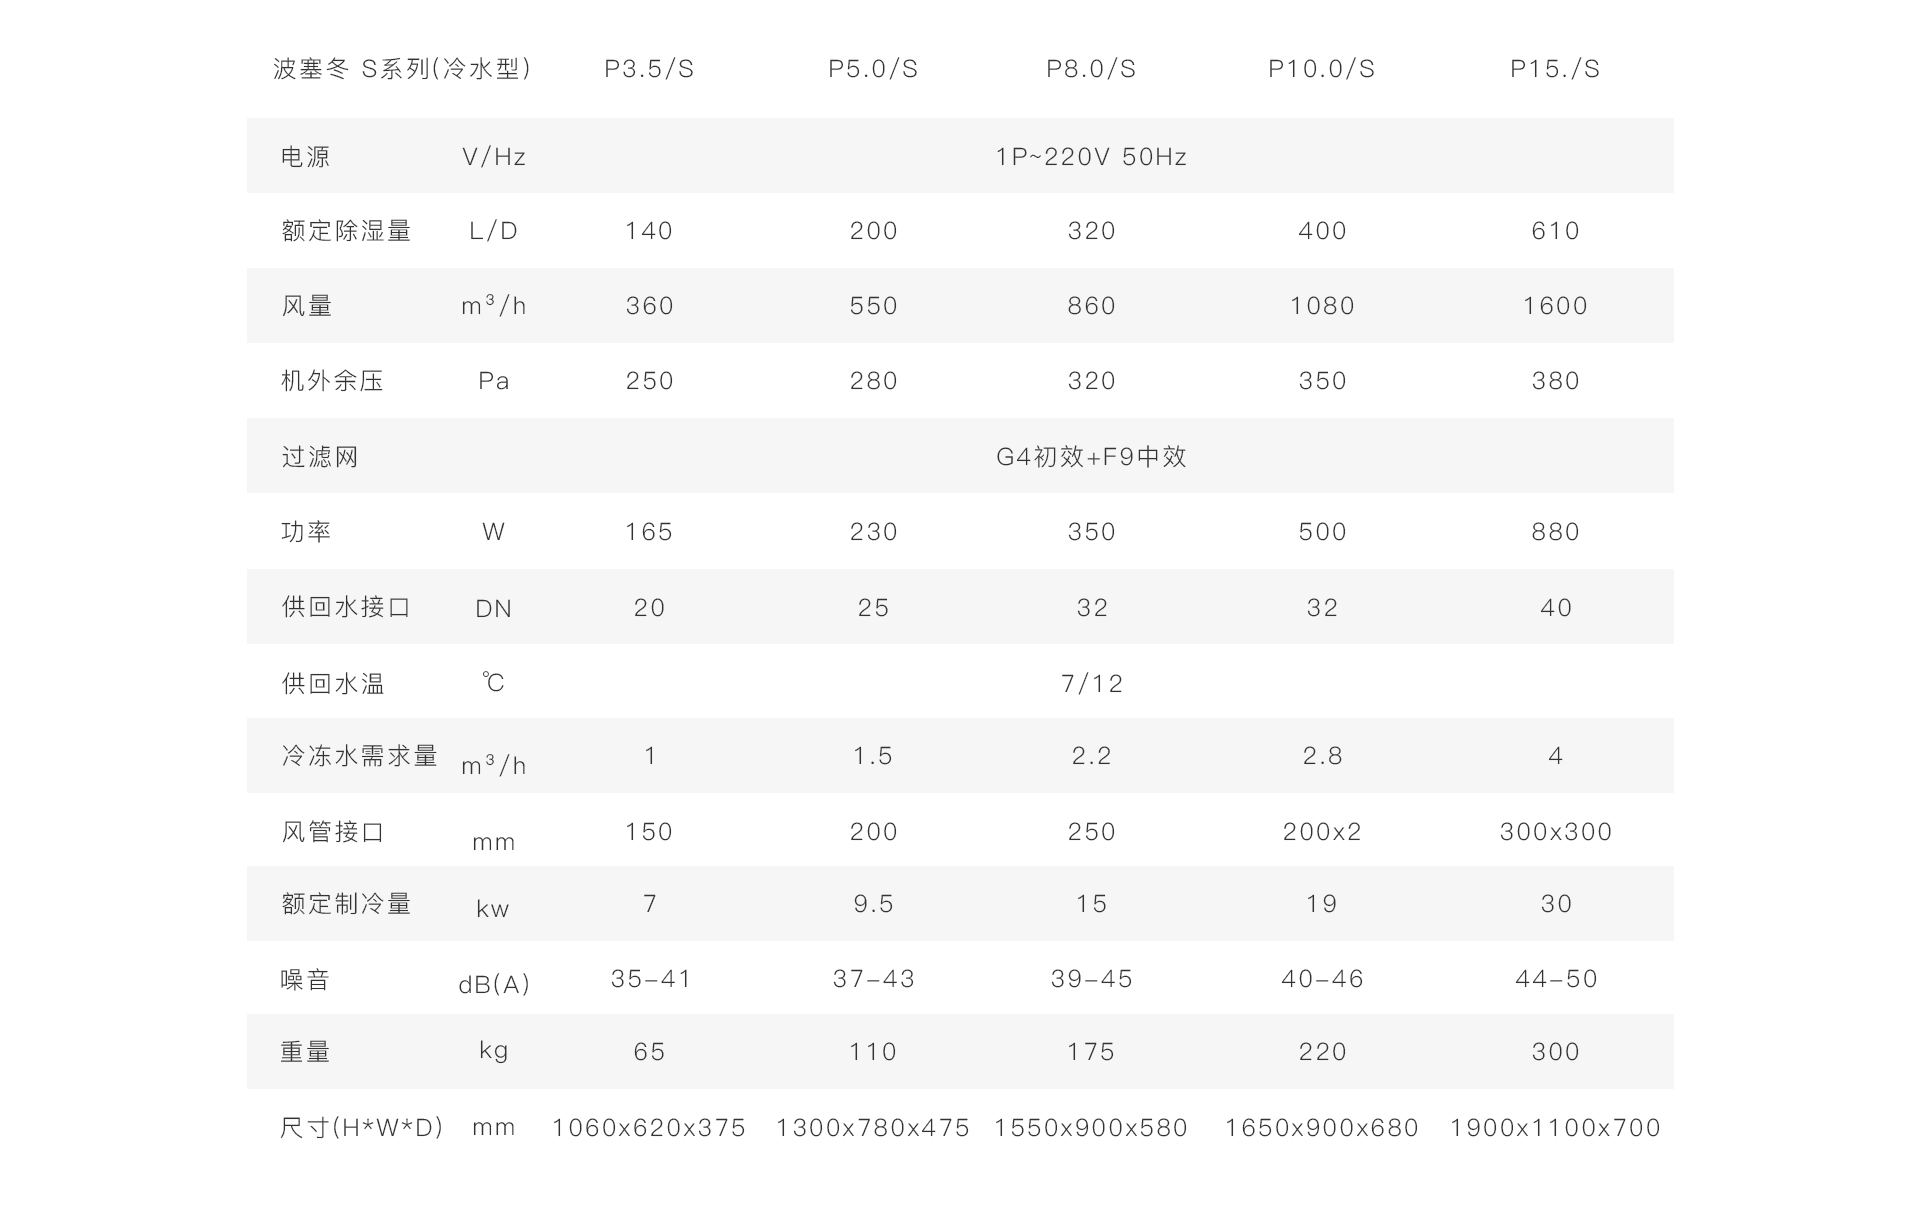Select dimension 1650x900x680
The height and width of the screenshot is (1215, 1920).
point(1322,1128)
